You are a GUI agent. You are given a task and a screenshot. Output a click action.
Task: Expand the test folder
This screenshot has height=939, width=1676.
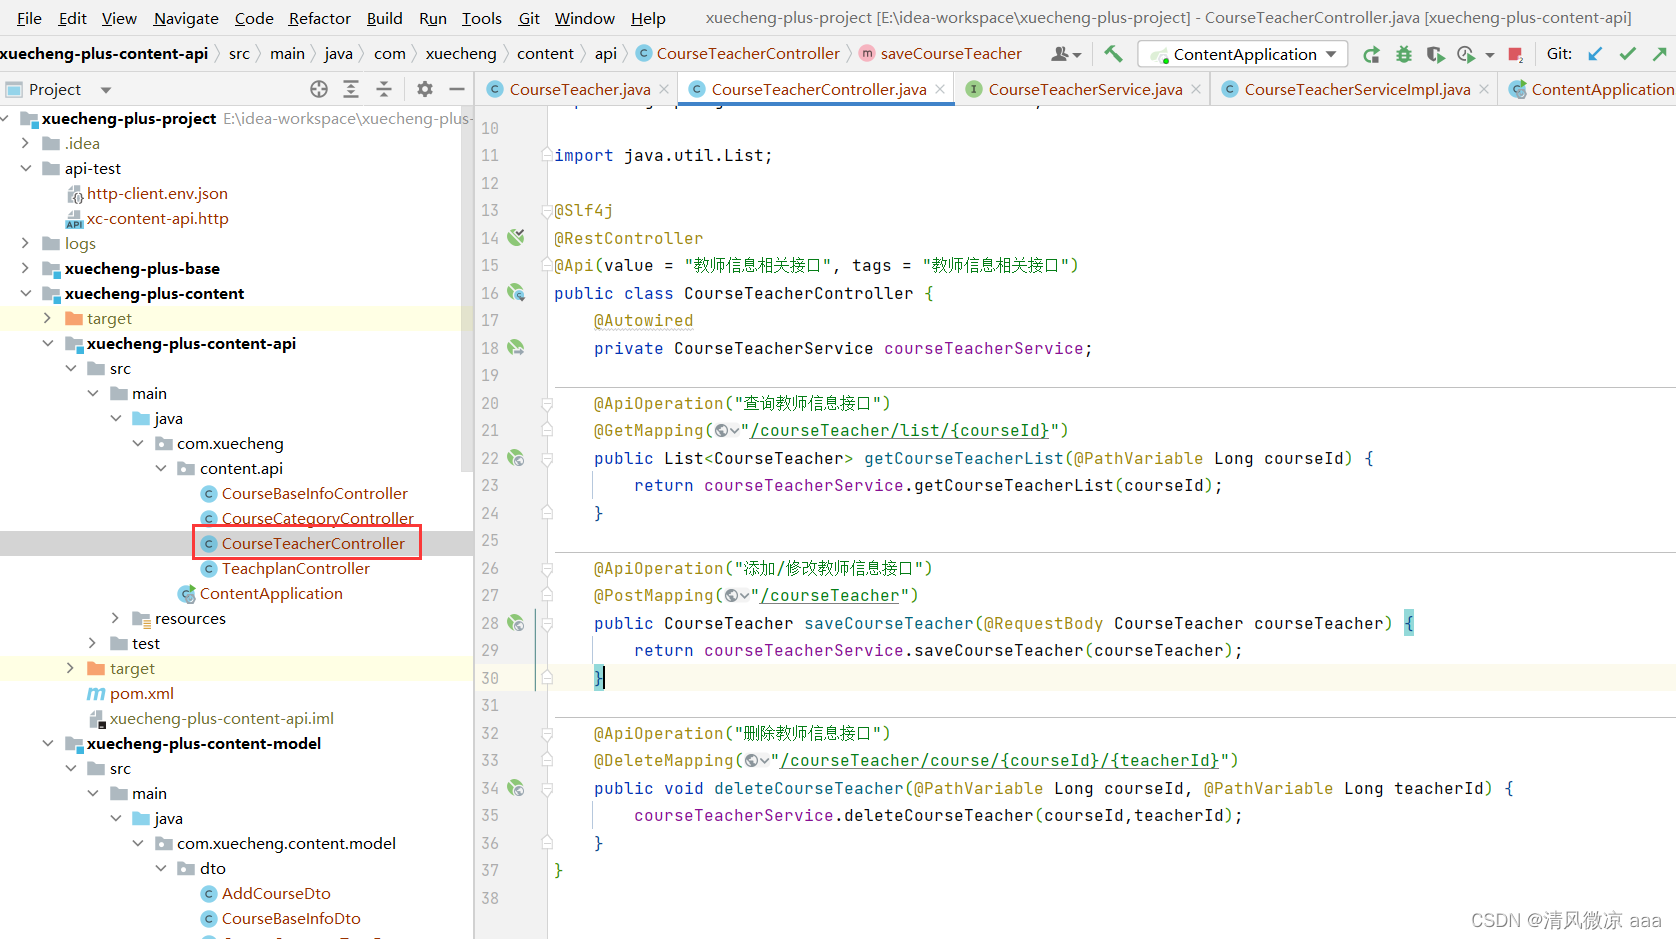[92, 644]
